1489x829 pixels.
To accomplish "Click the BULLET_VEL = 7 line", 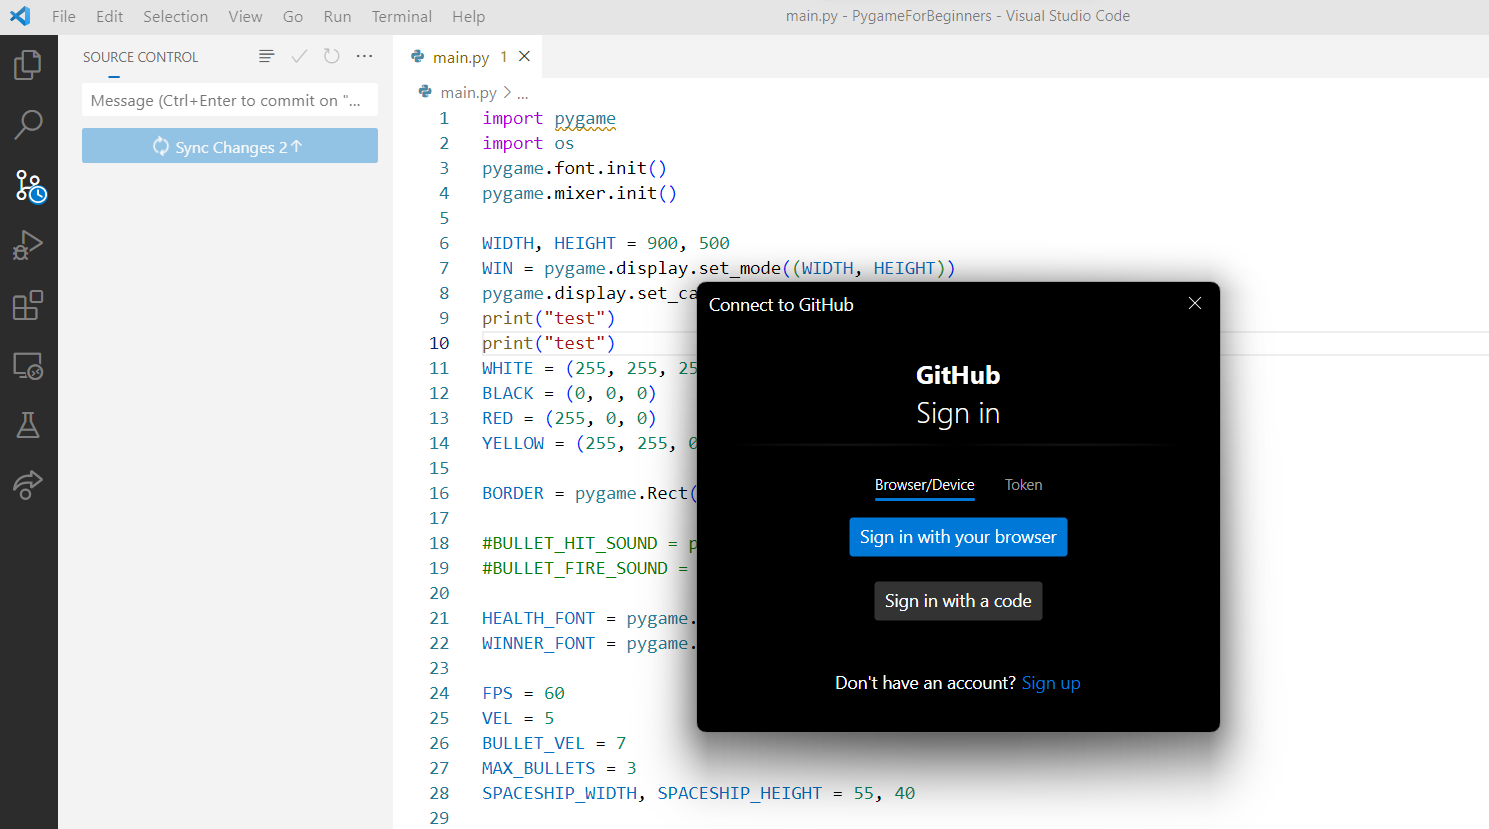I will [554, 743].
